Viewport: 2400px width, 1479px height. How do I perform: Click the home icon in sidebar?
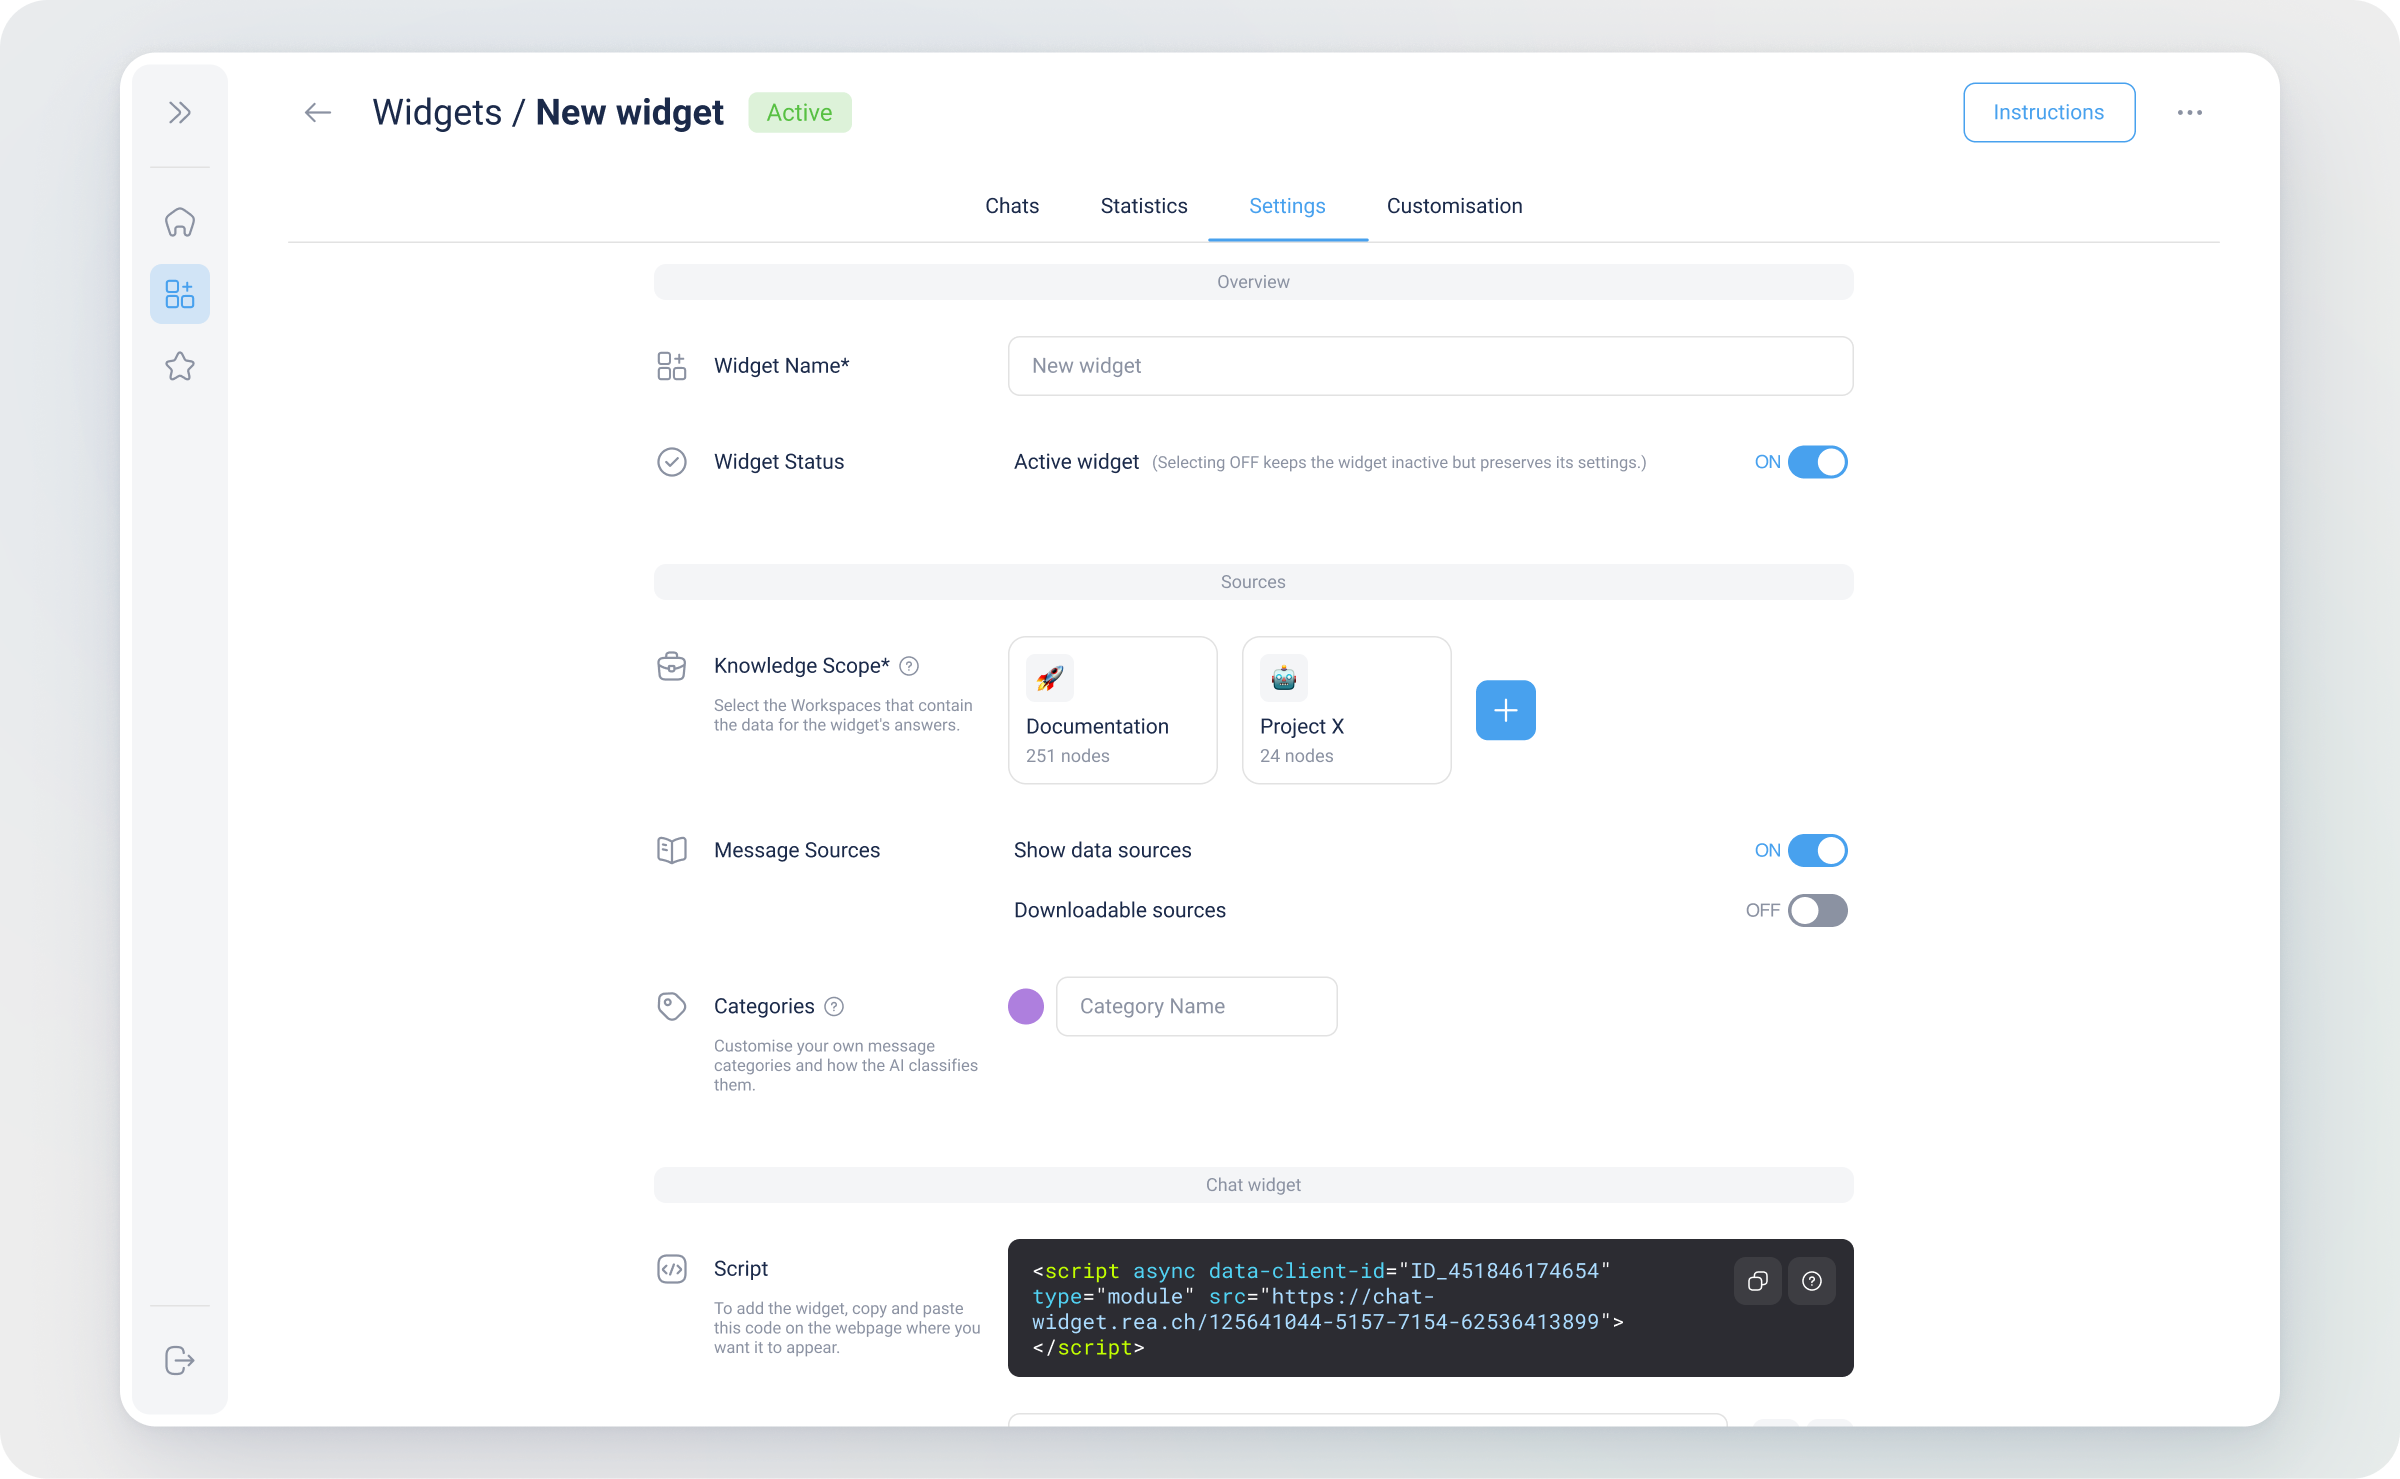(180, 221)
